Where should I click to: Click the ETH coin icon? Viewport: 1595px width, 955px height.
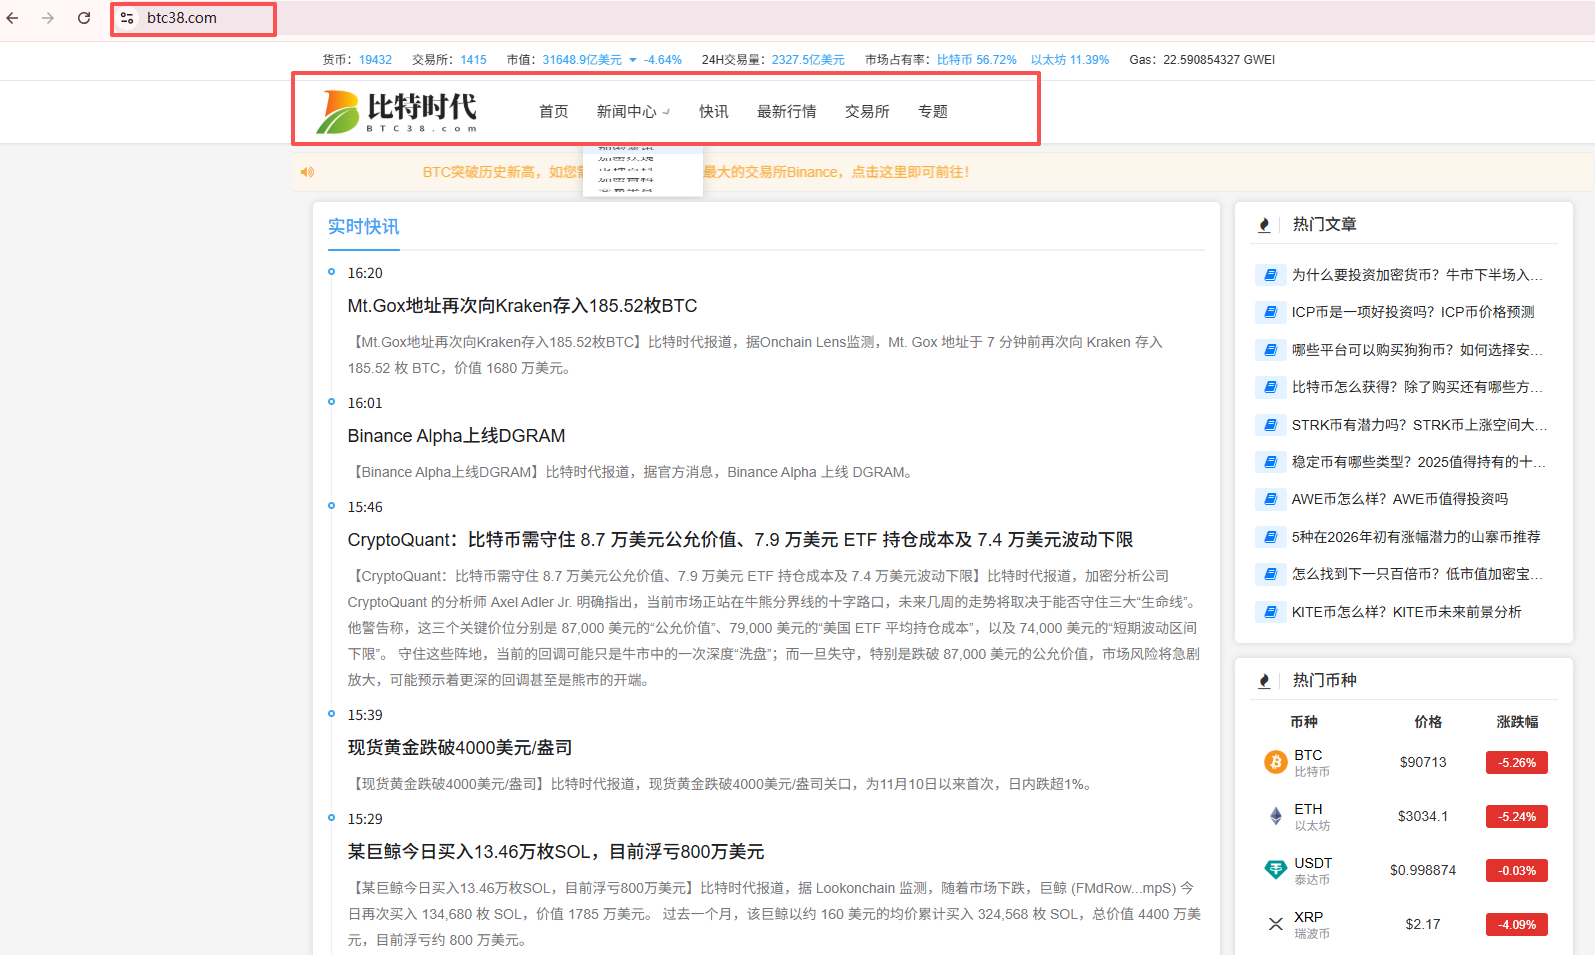1275,816
